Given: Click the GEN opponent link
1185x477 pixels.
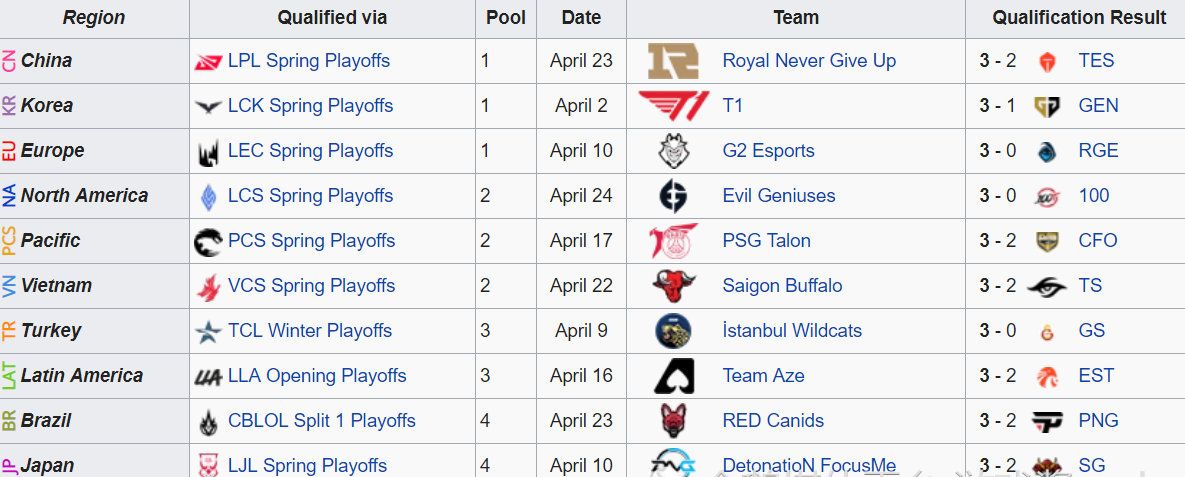Looking at the screenshot, I should [1098, 106].
